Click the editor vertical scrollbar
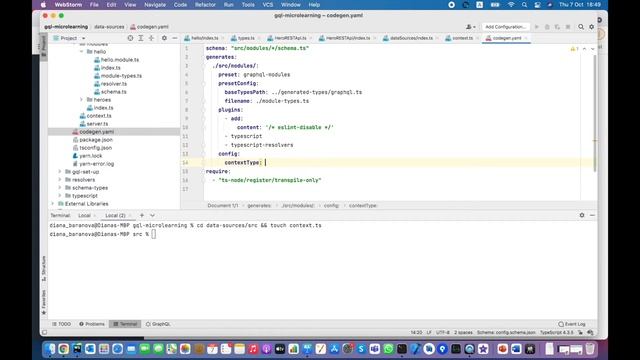 pyautogui.click(x=595, y=113)
